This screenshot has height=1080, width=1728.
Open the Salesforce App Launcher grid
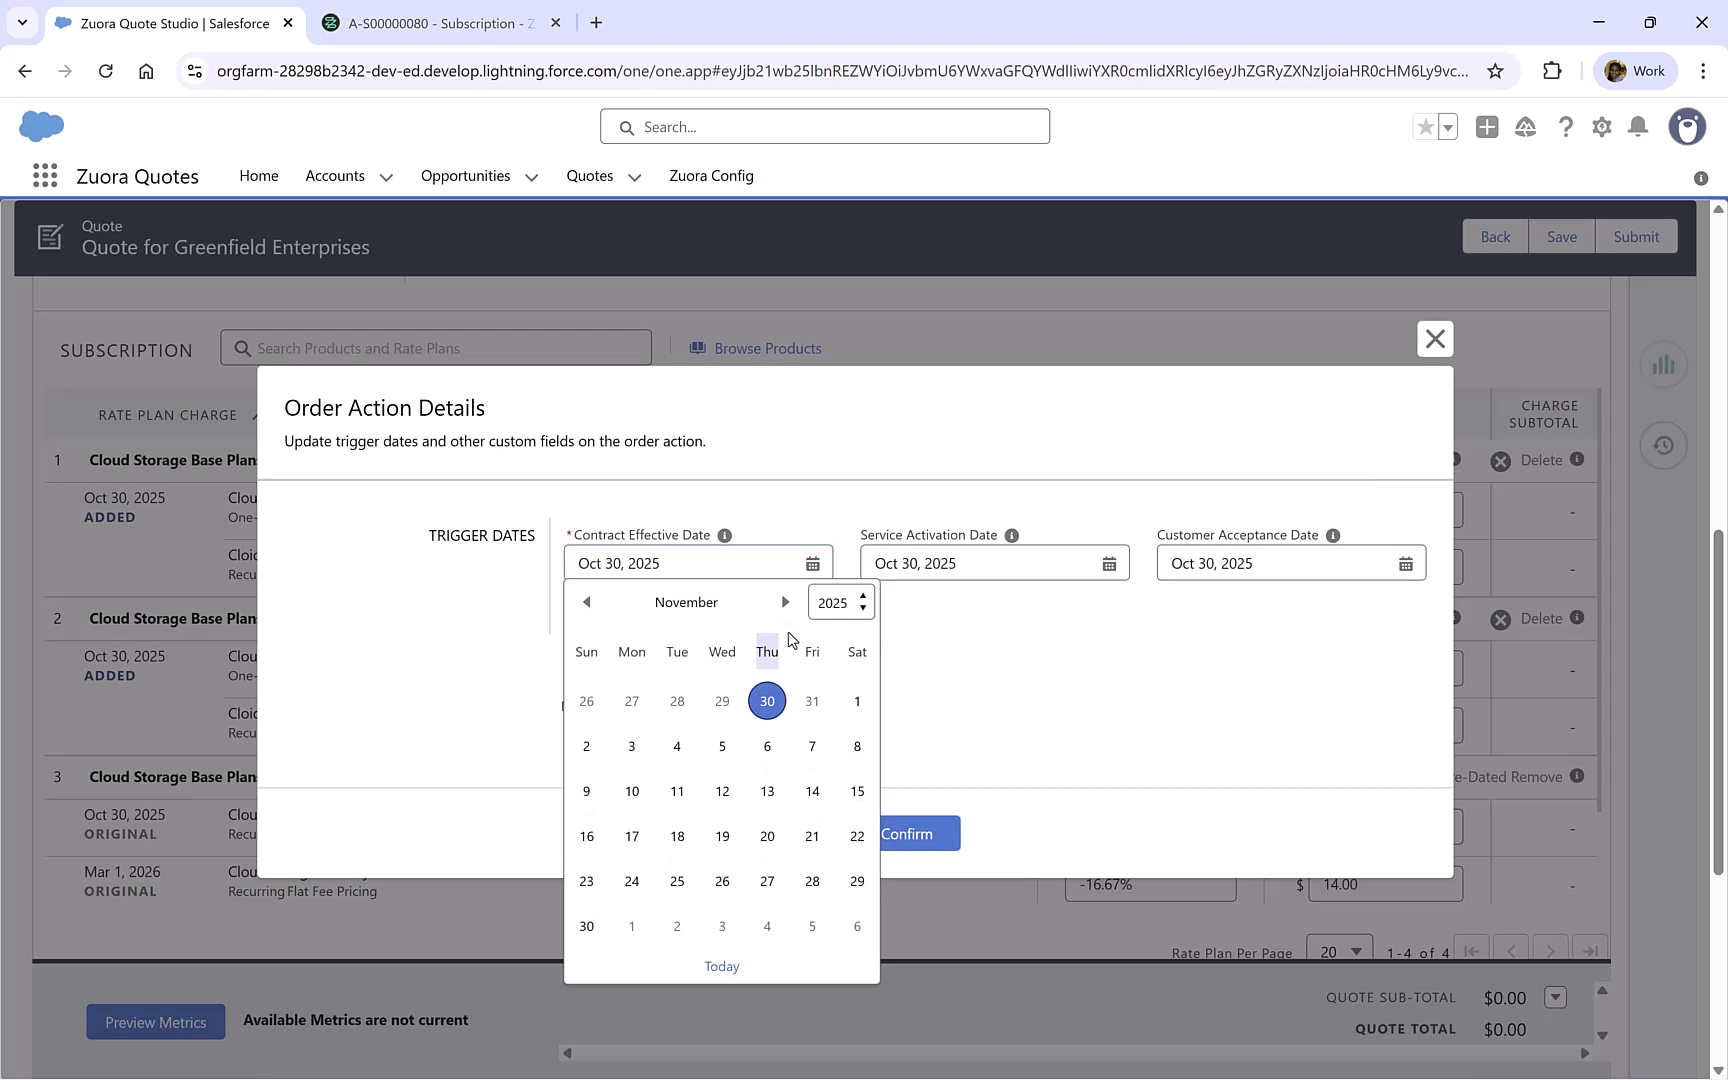44,175
